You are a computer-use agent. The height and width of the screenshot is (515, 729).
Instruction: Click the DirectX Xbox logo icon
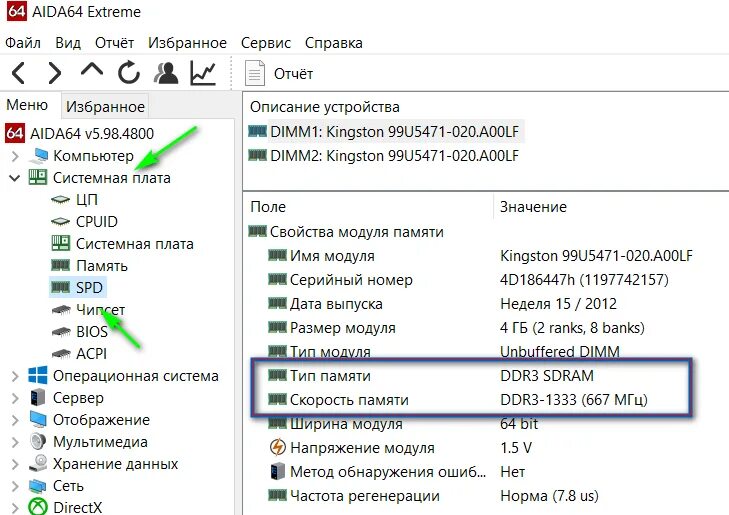point(38,507)
